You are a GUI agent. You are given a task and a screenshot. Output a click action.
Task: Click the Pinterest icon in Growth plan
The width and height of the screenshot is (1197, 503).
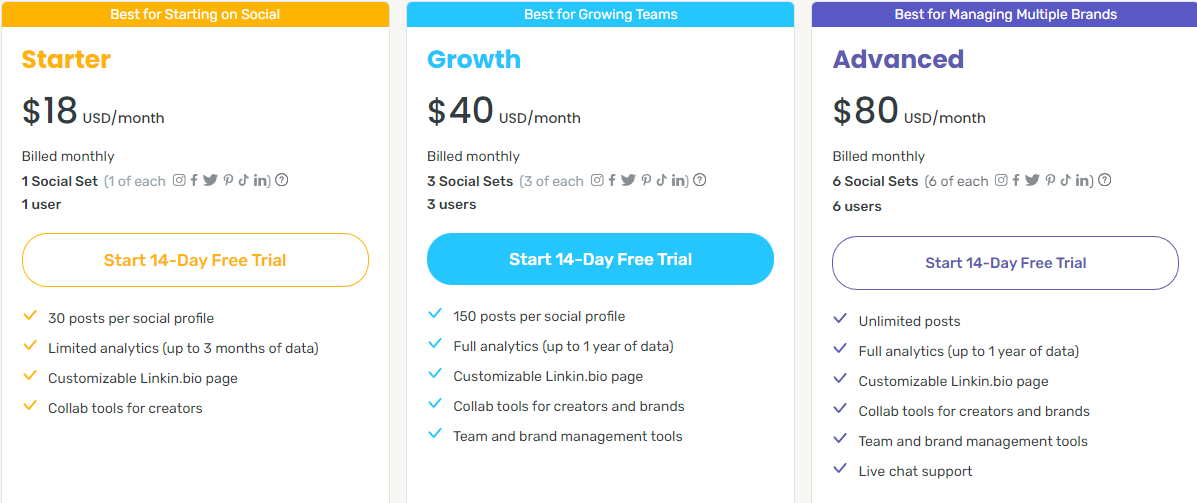tap(646, 181)
